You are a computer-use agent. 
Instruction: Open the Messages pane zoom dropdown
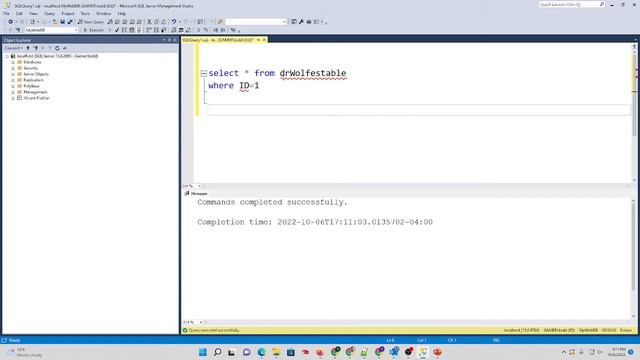pos(200,322)
